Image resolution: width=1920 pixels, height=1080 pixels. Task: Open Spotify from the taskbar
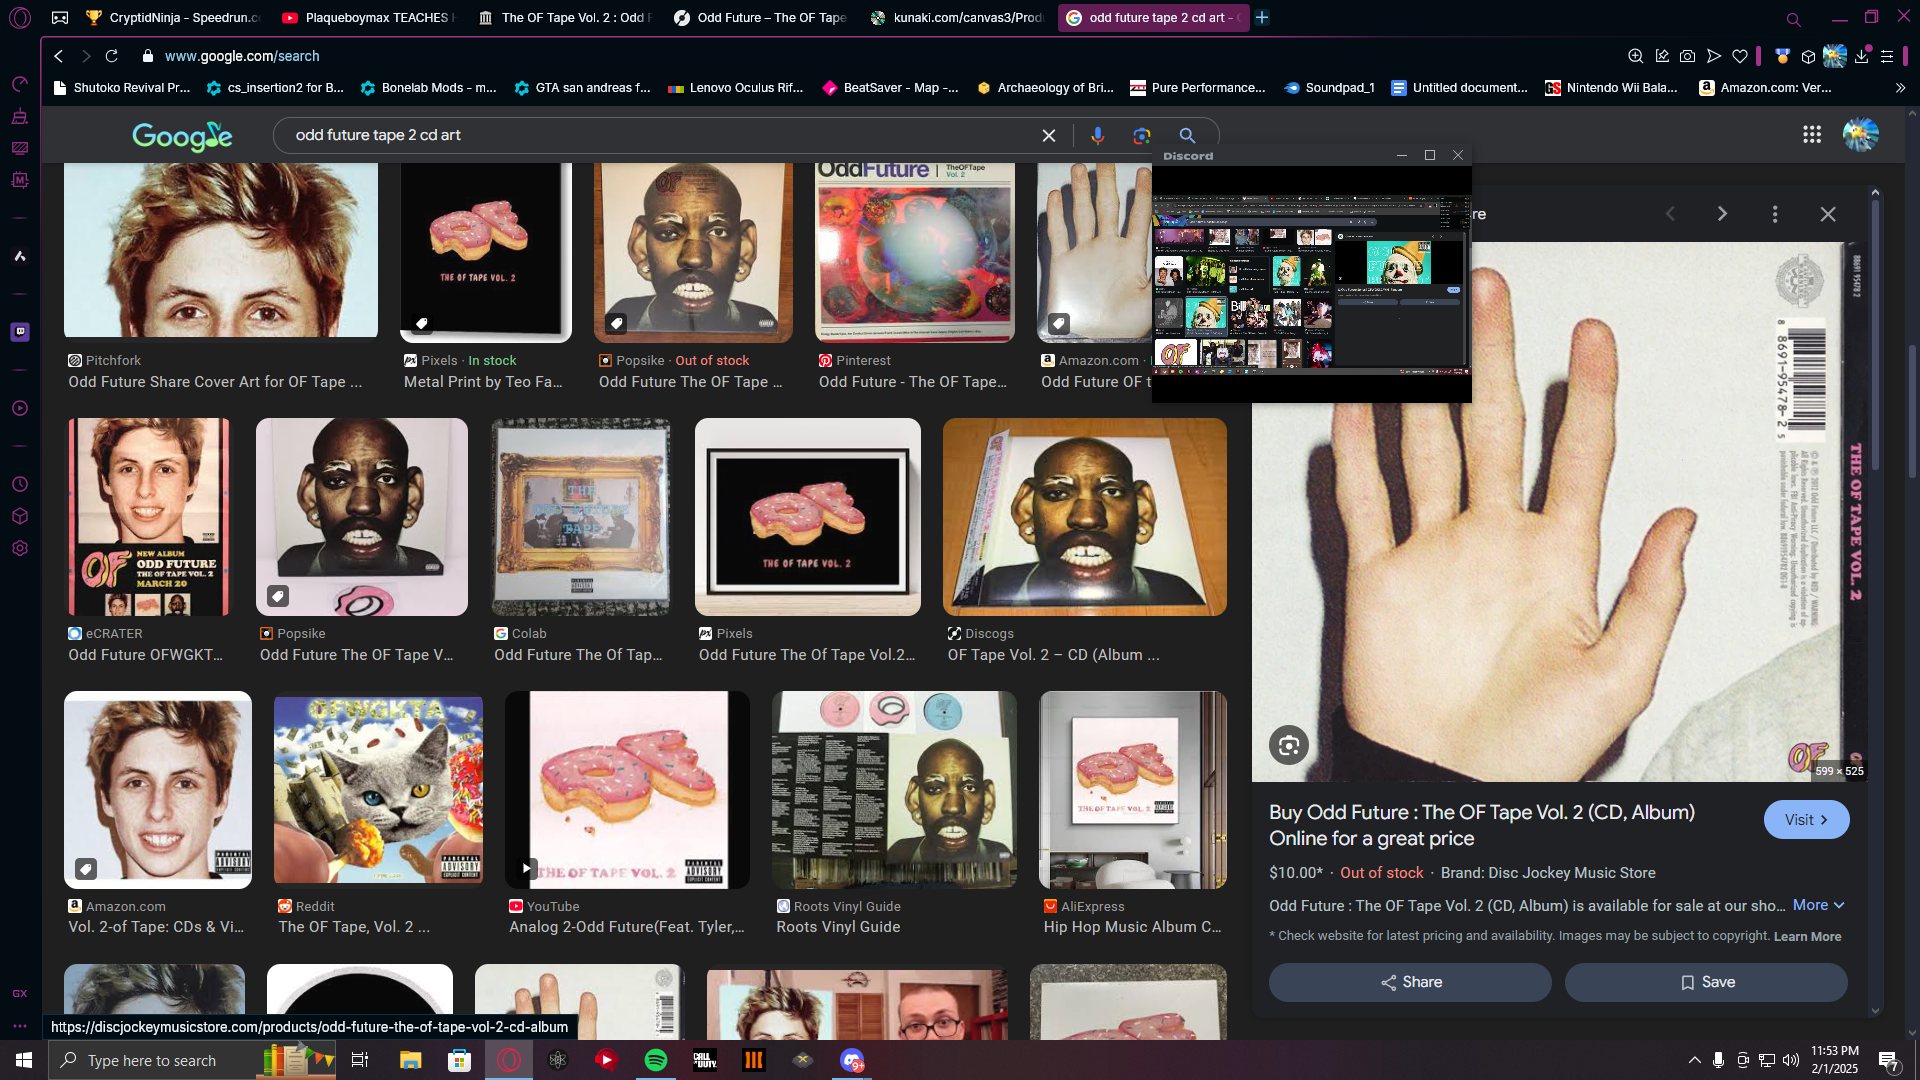[x=656, y=1060]
